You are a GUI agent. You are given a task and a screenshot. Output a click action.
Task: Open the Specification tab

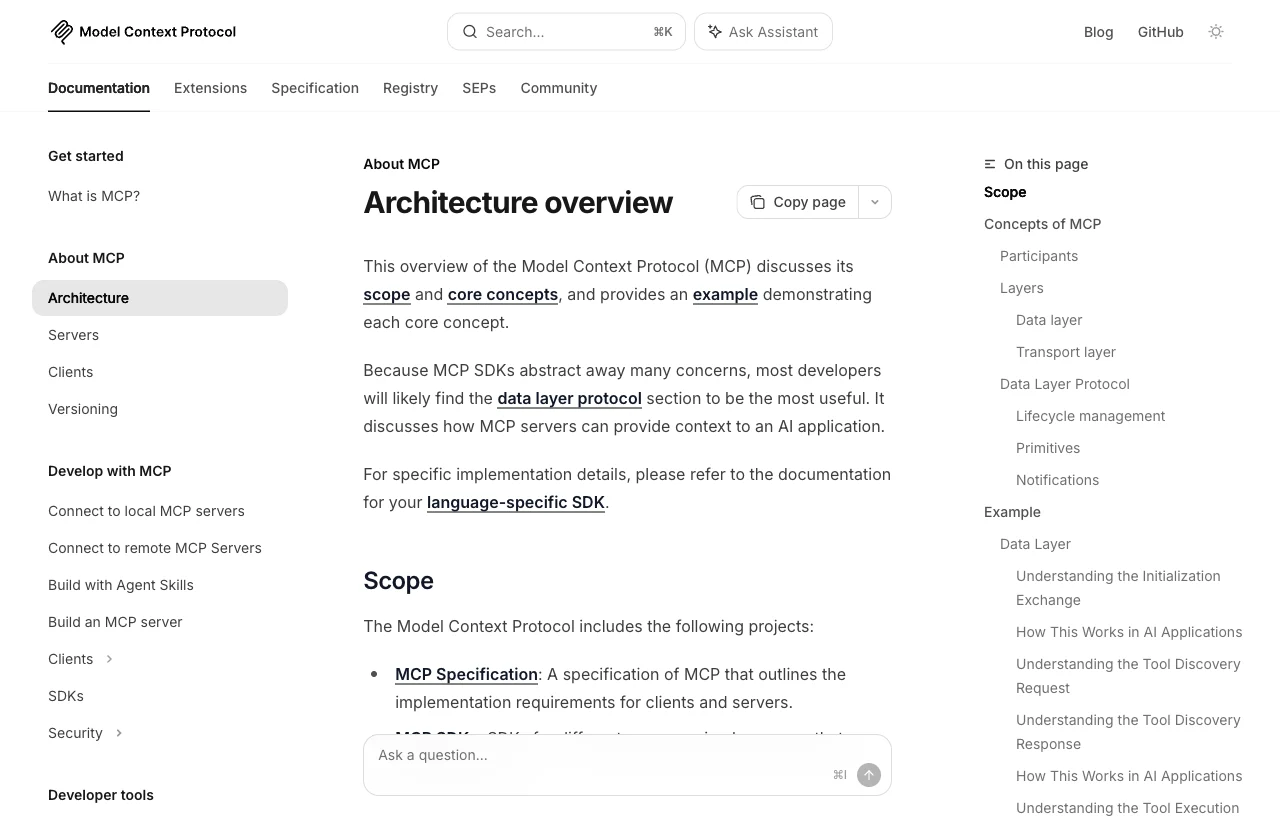point(315,88)
